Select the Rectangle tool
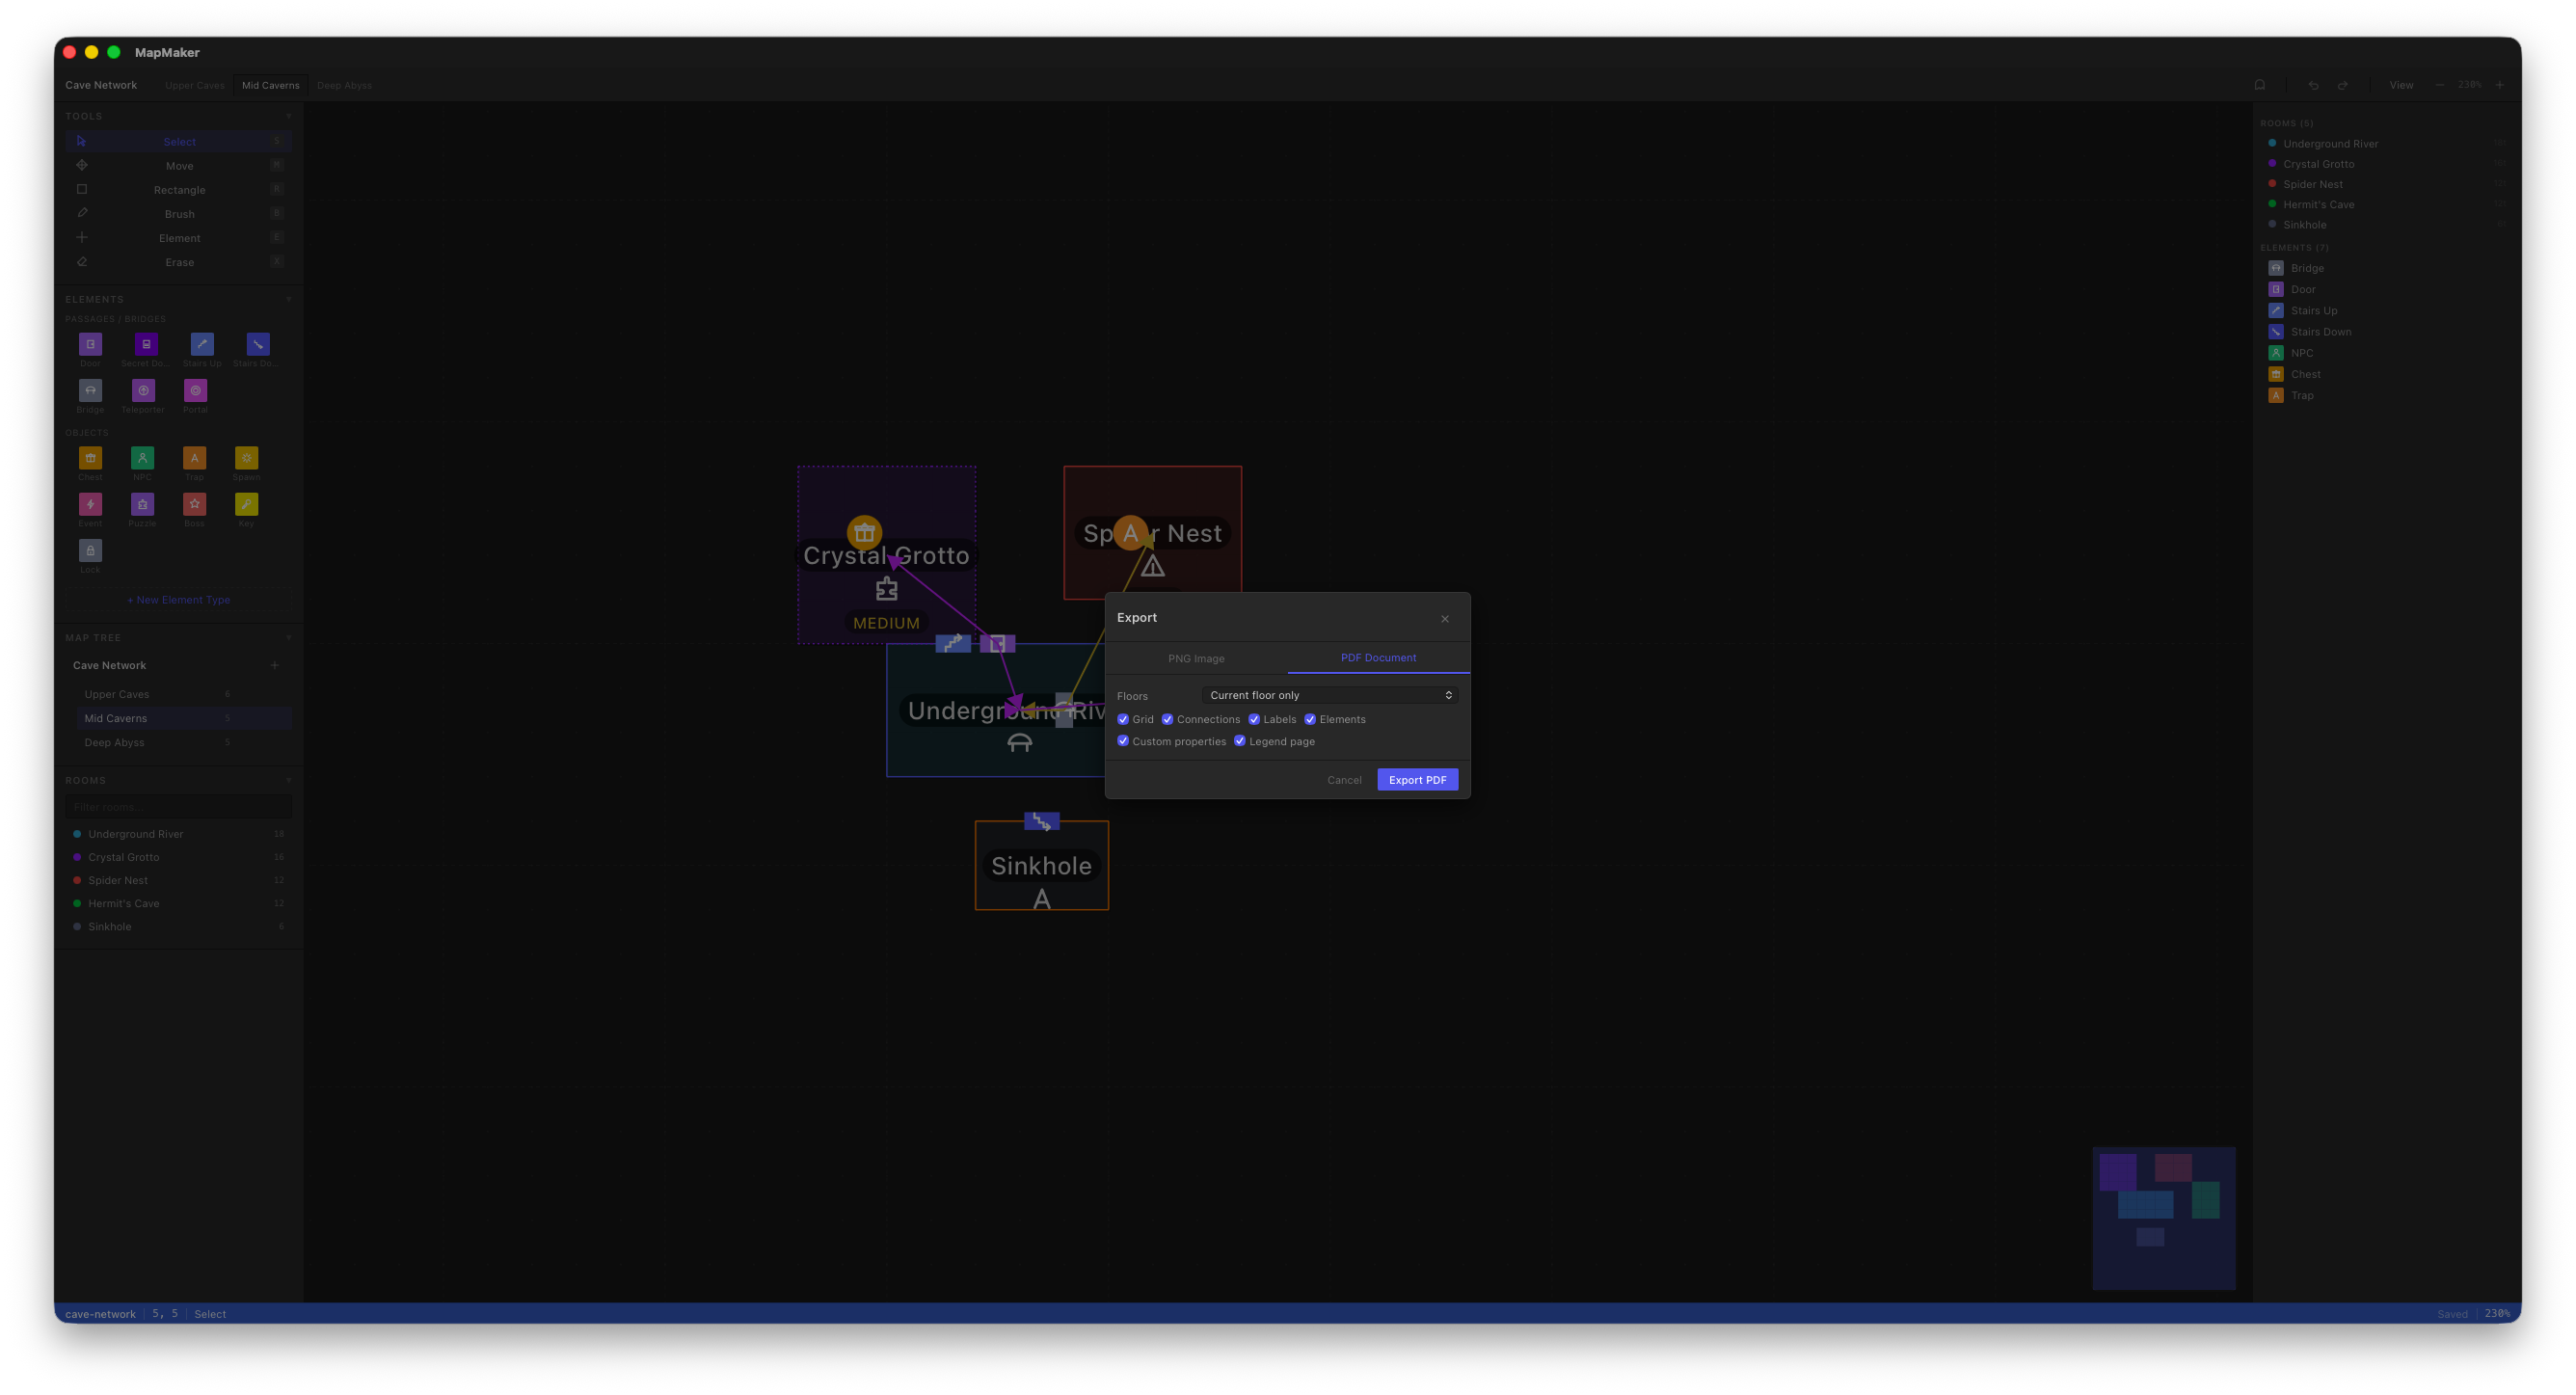 (179, 190)
